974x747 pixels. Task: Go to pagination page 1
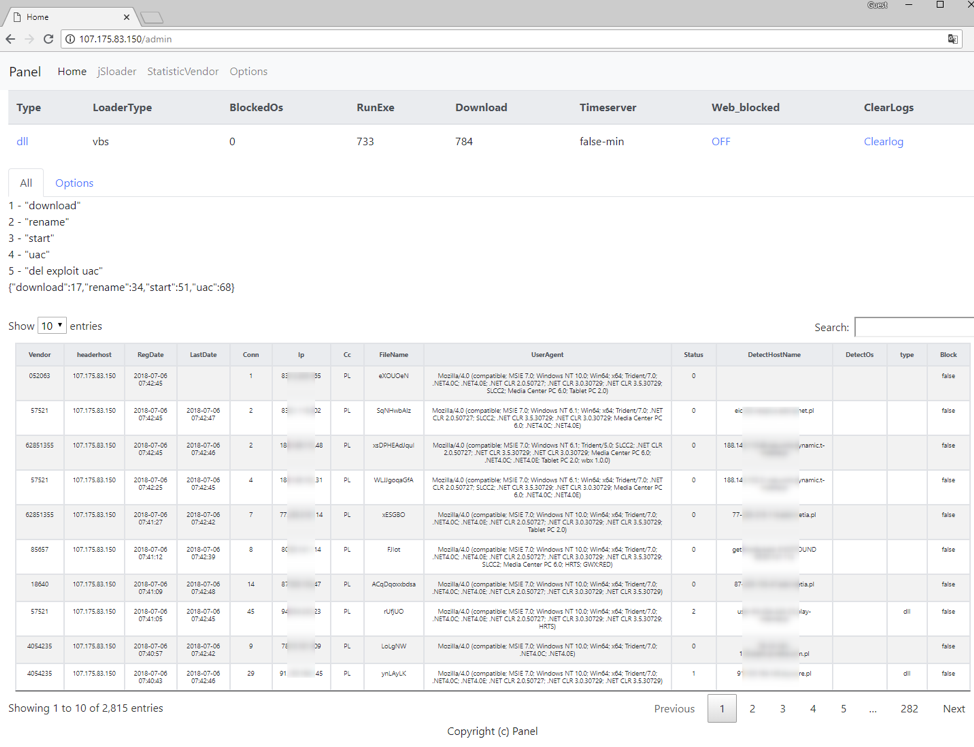pos(722,709)
